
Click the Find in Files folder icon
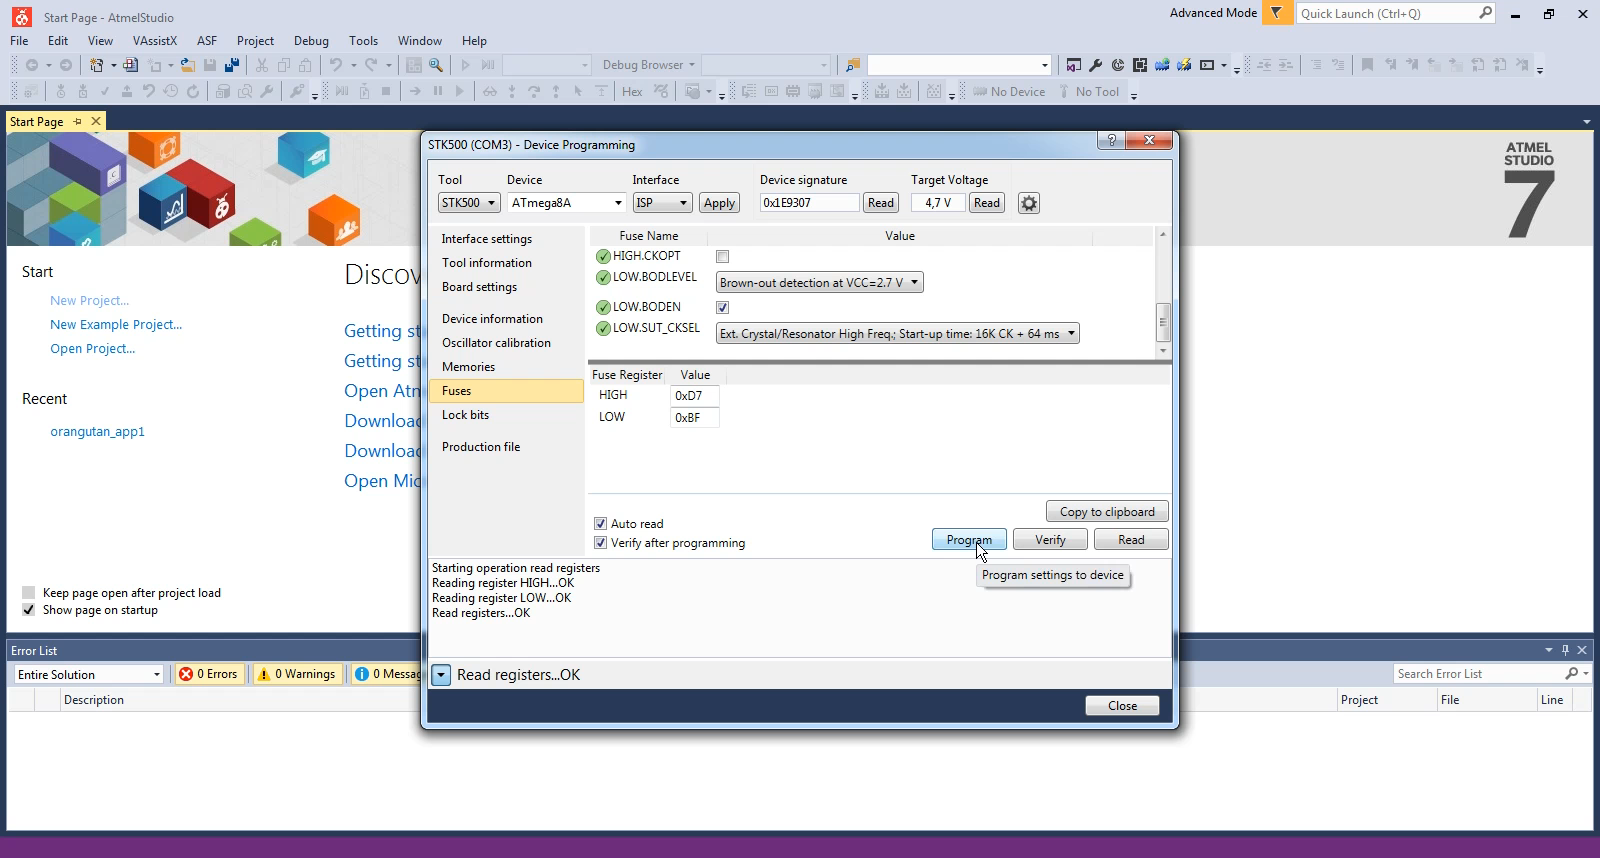(853, 65)
